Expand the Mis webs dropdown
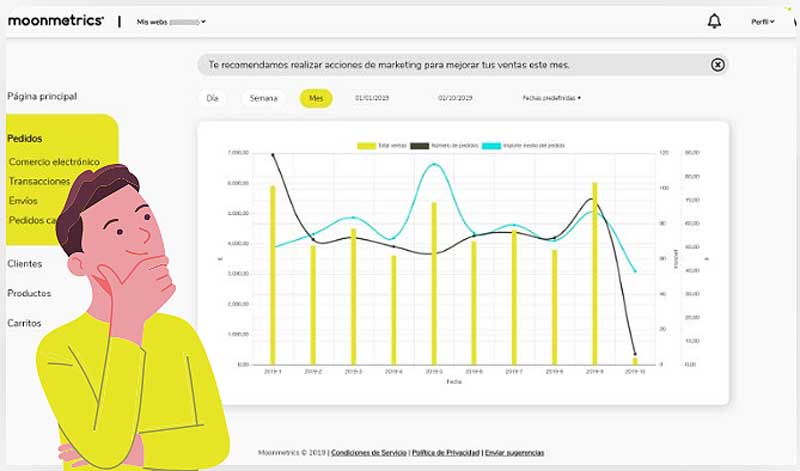800x471 pixels. [171, 22]
